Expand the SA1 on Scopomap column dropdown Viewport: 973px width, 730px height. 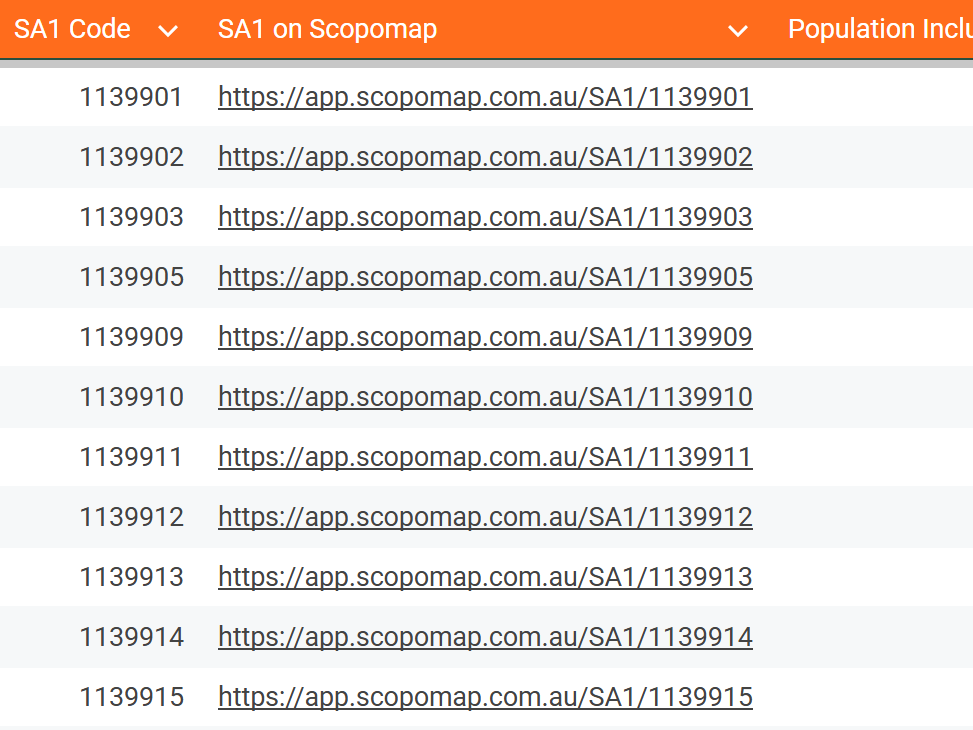[738, 31]
